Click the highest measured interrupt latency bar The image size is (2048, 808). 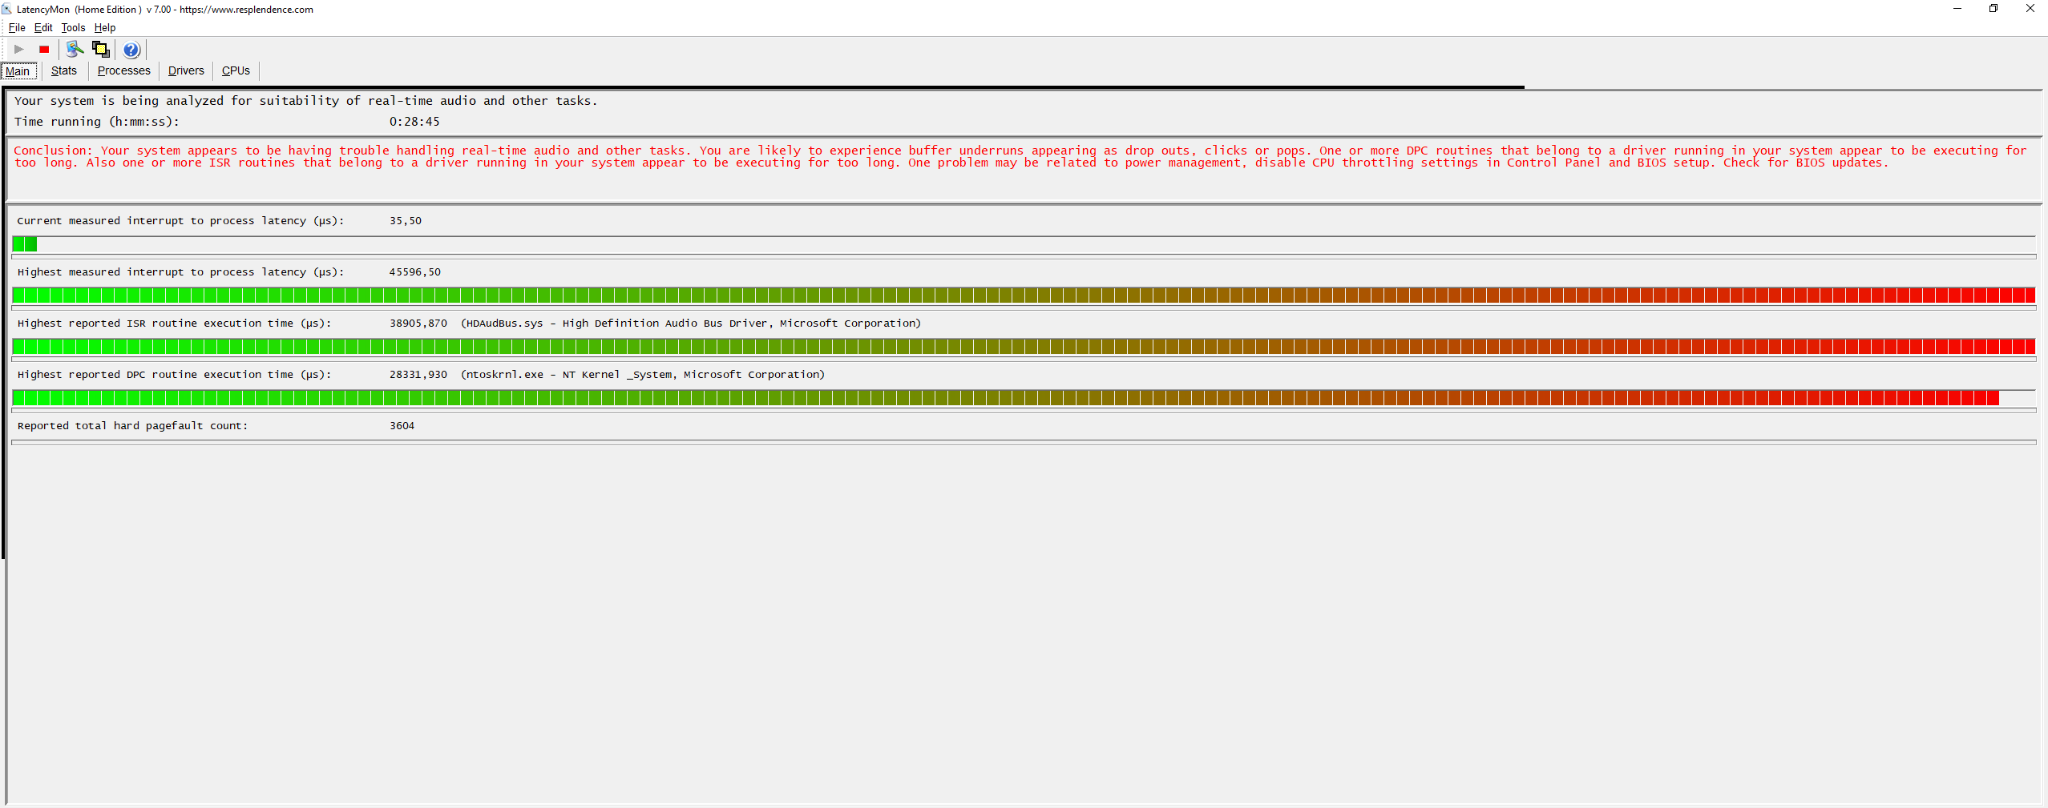pos(1024,295)
